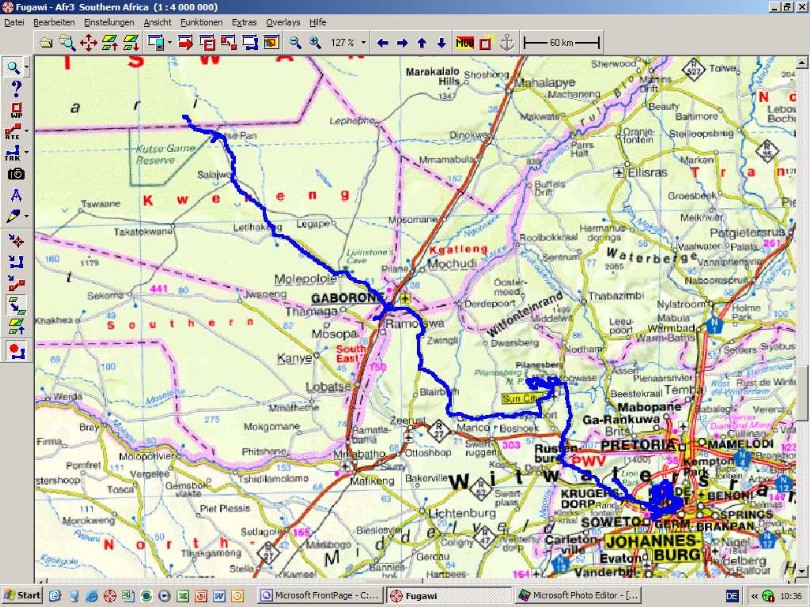Open the Einstellungen menu
The width and height of the screenshot is (810, 607).
click(109, 22)
